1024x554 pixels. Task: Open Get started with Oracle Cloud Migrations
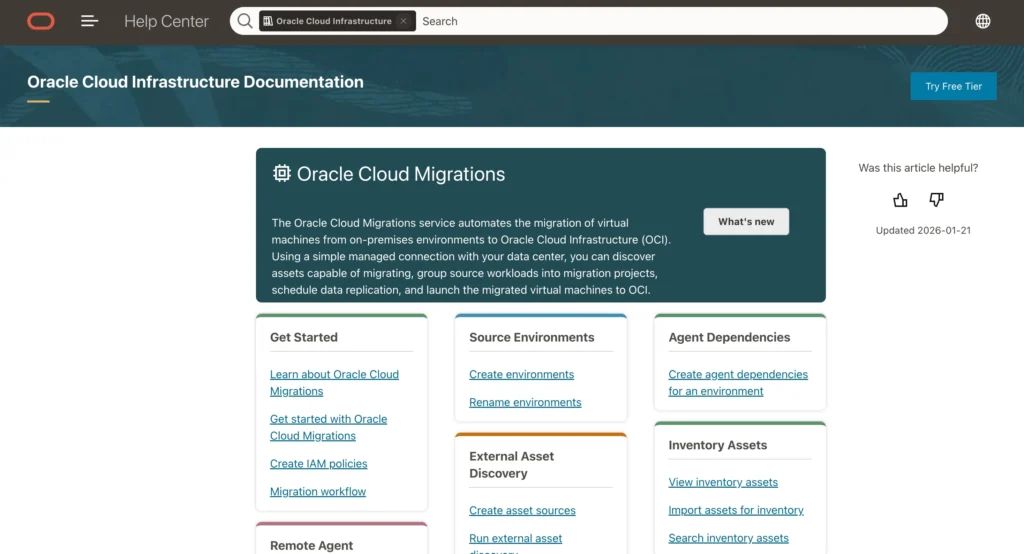click(328, 427)
